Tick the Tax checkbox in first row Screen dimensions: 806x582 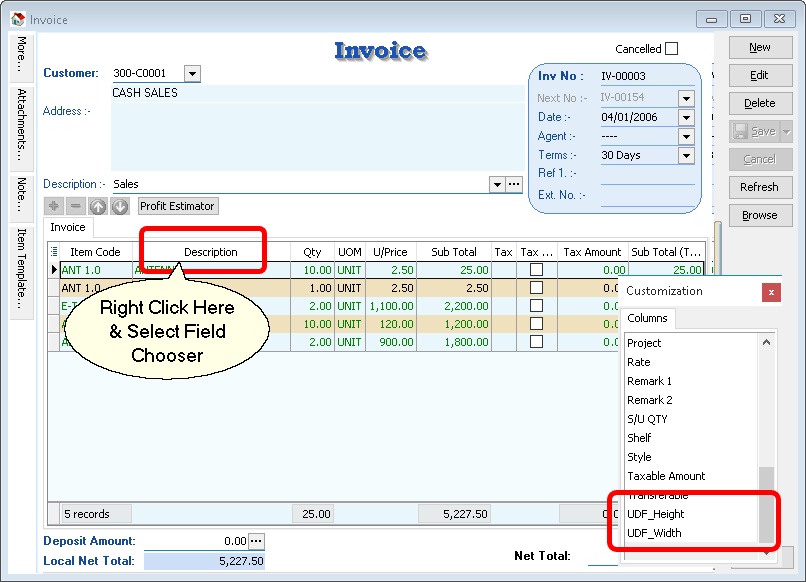coord(537,270)
